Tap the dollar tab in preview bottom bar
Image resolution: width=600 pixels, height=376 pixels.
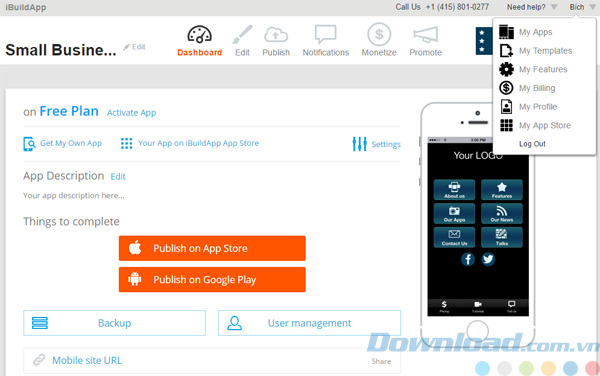coord(444,306)
